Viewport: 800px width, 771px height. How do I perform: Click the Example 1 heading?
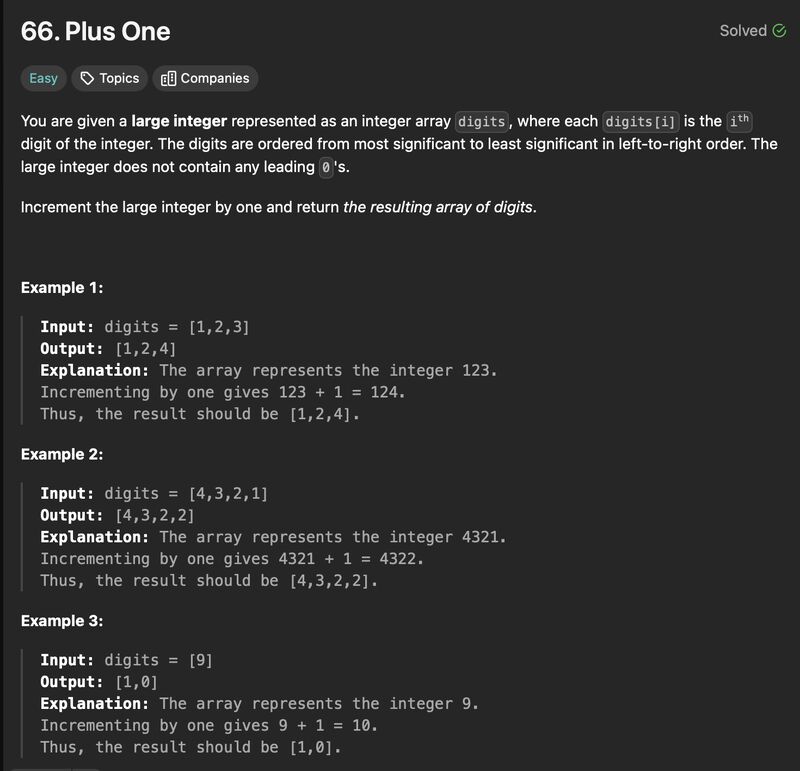point(62,288)
